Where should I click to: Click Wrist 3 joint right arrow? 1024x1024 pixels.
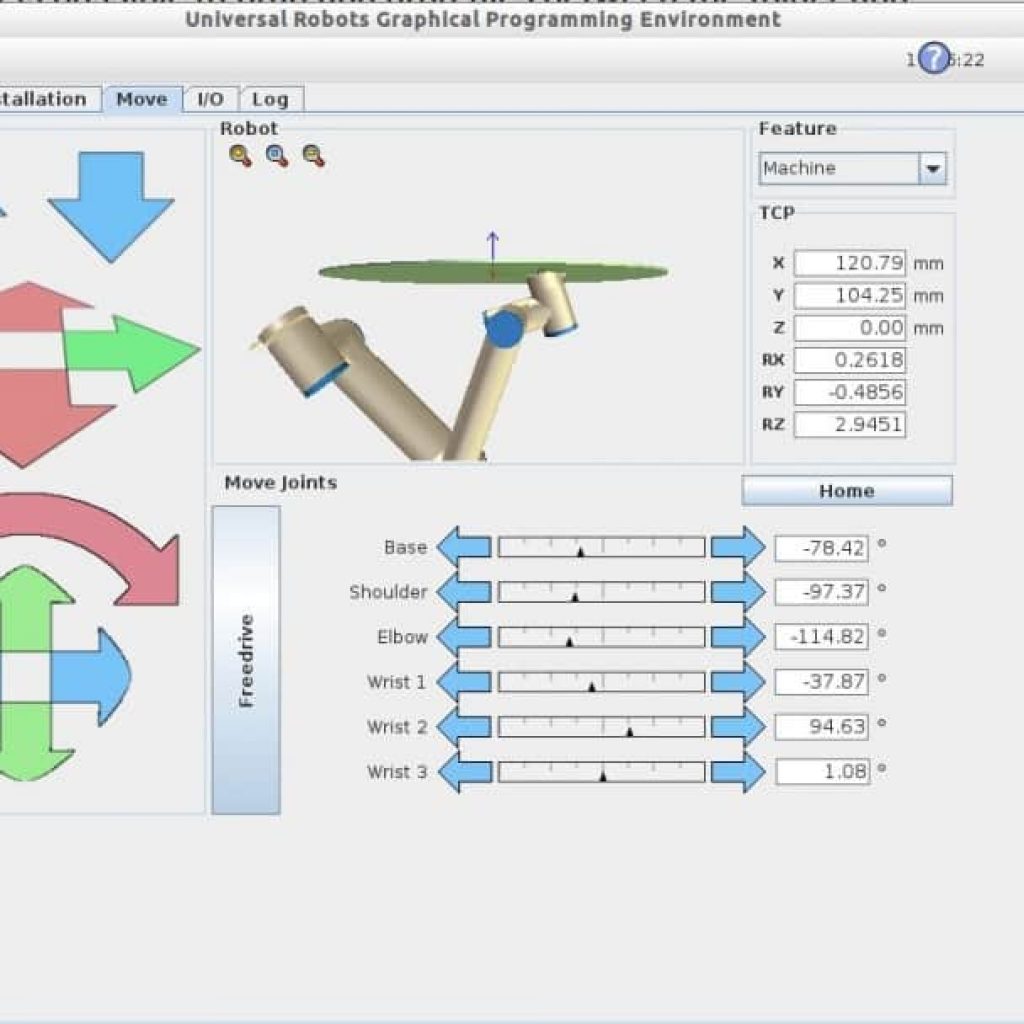tap(738, 772)
